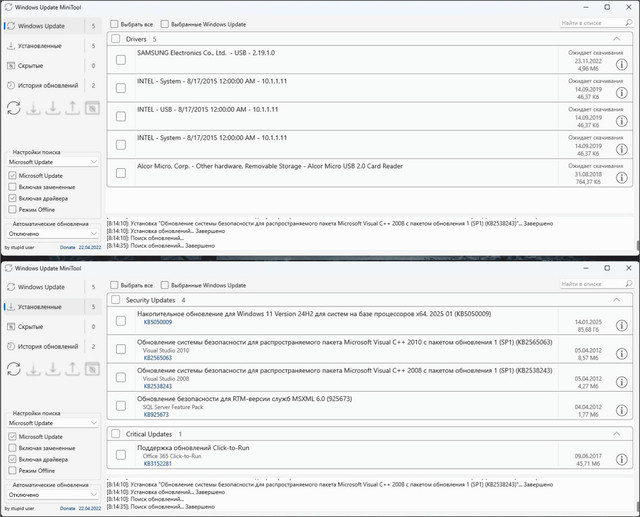The height and width of the screenshot is (517, 640).
Task: Open 'История обновлений' in bottom window
Action: (x=52, y=346)
